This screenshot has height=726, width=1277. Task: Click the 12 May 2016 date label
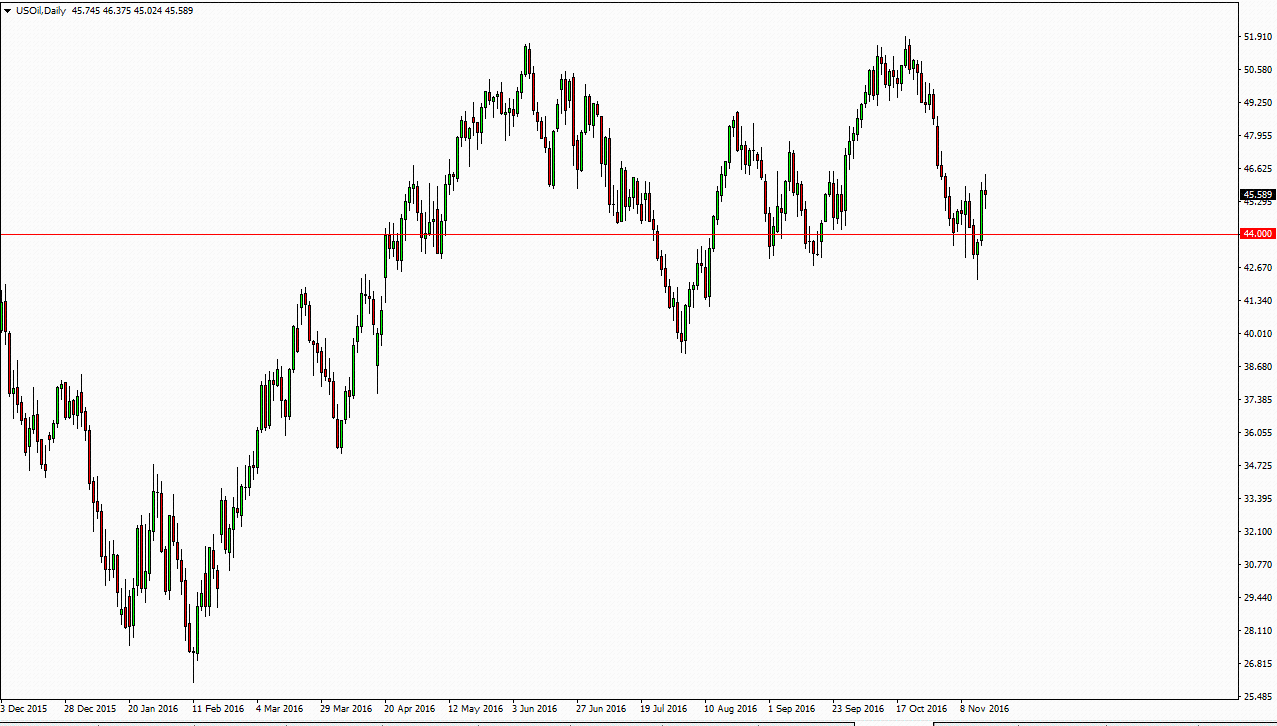[x=475, y=709]
